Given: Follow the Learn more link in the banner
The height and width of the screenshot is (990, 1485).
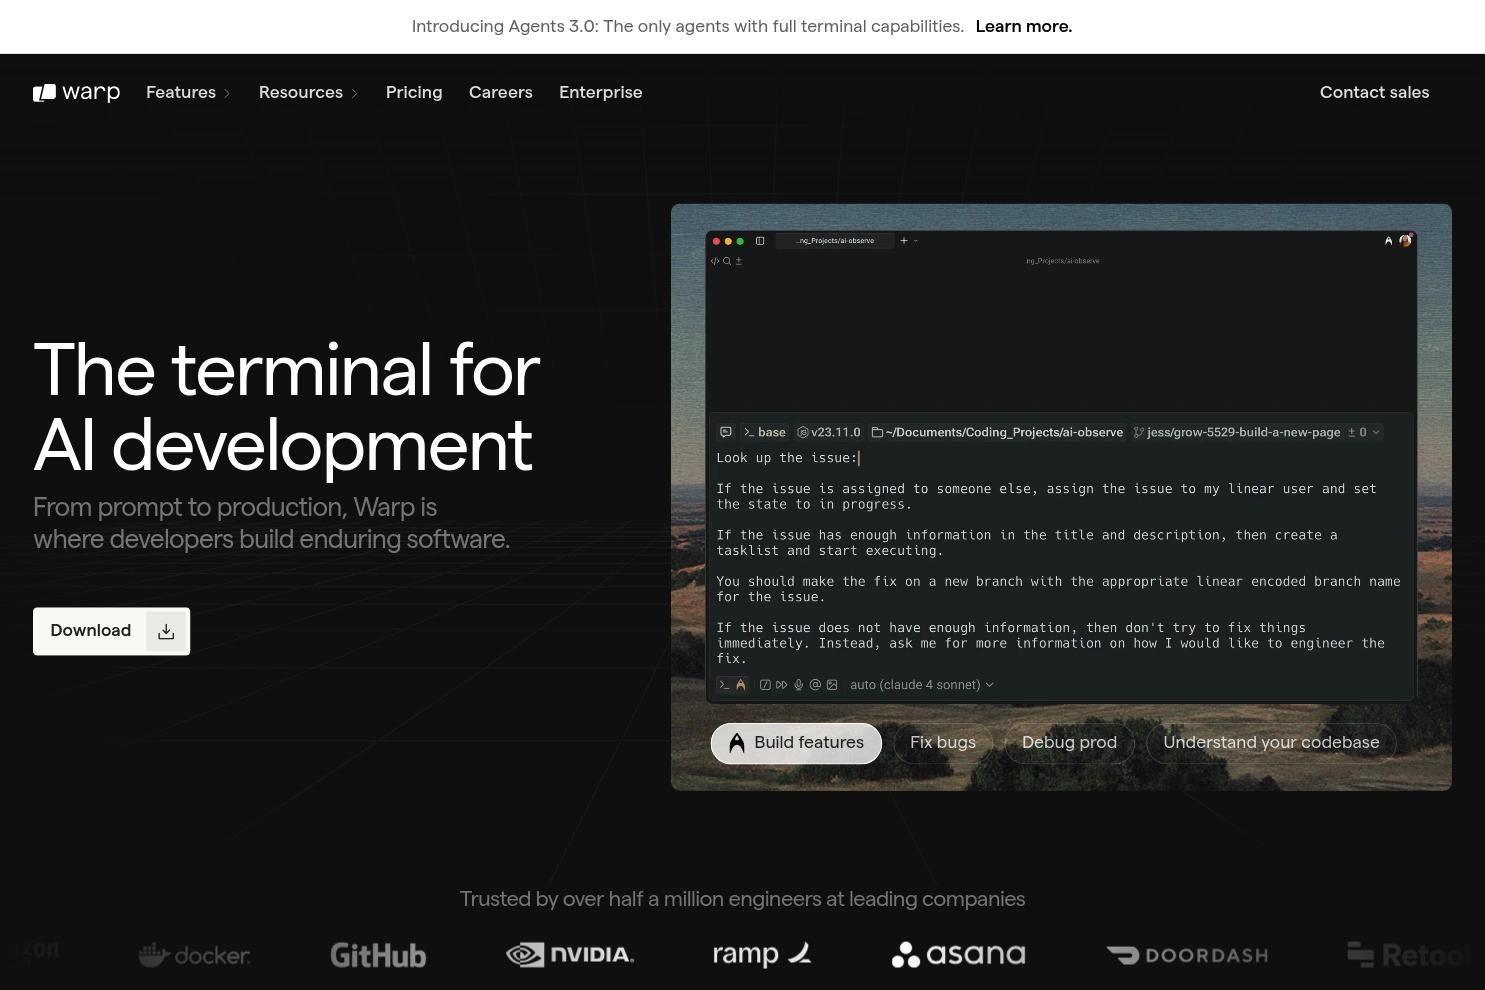Looking at the screenshot, I should tap(1024, 27).
